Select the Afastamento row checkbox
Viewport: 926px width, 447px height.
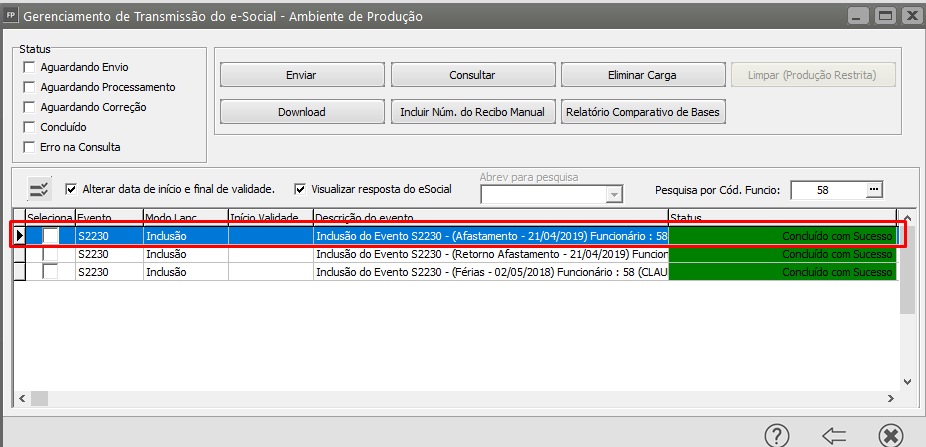click(51, 236)
